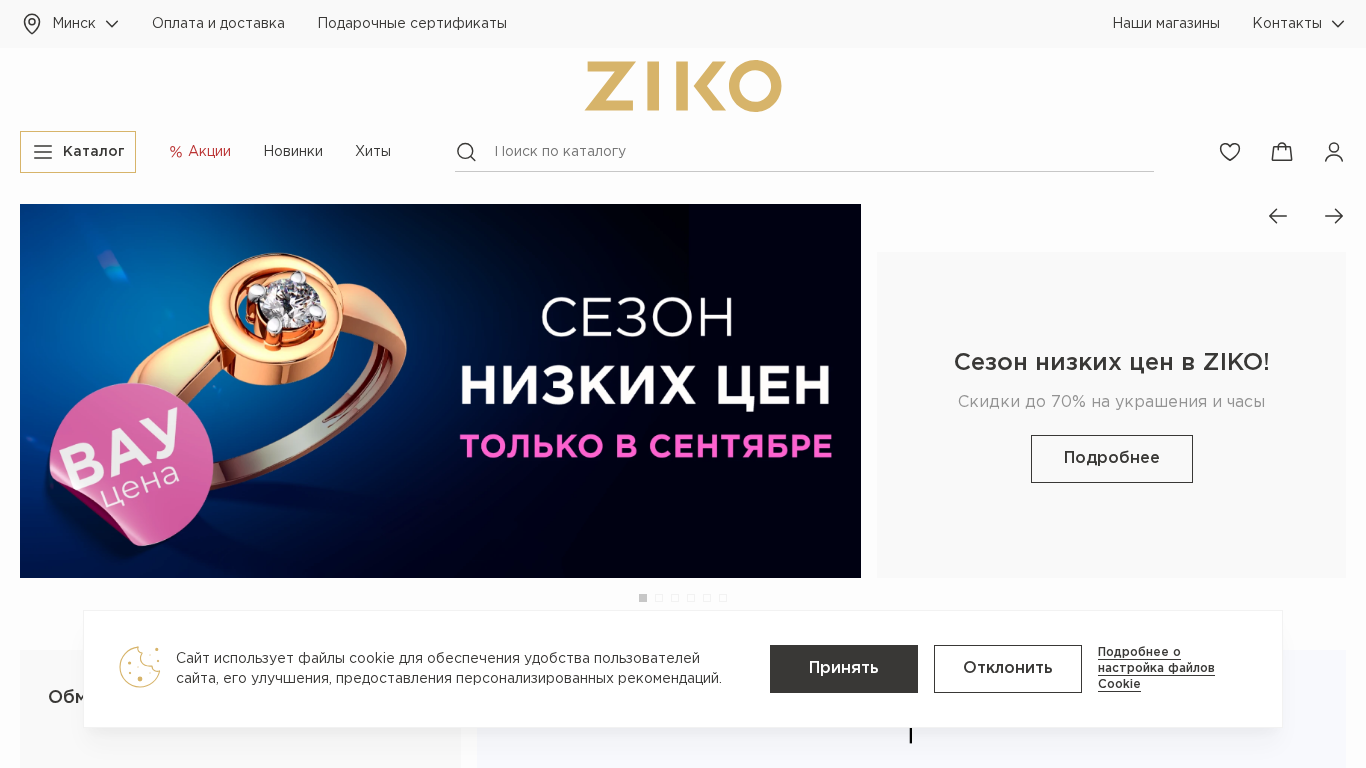
Task: Click the location pin icon near Минск
Action: 32,24
